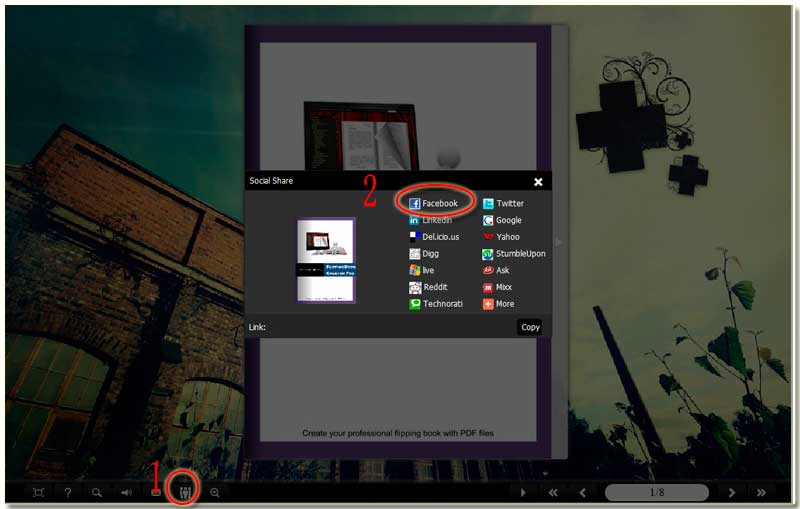Share the book on Facebook

pyautogui.click(x=434, y=203)
